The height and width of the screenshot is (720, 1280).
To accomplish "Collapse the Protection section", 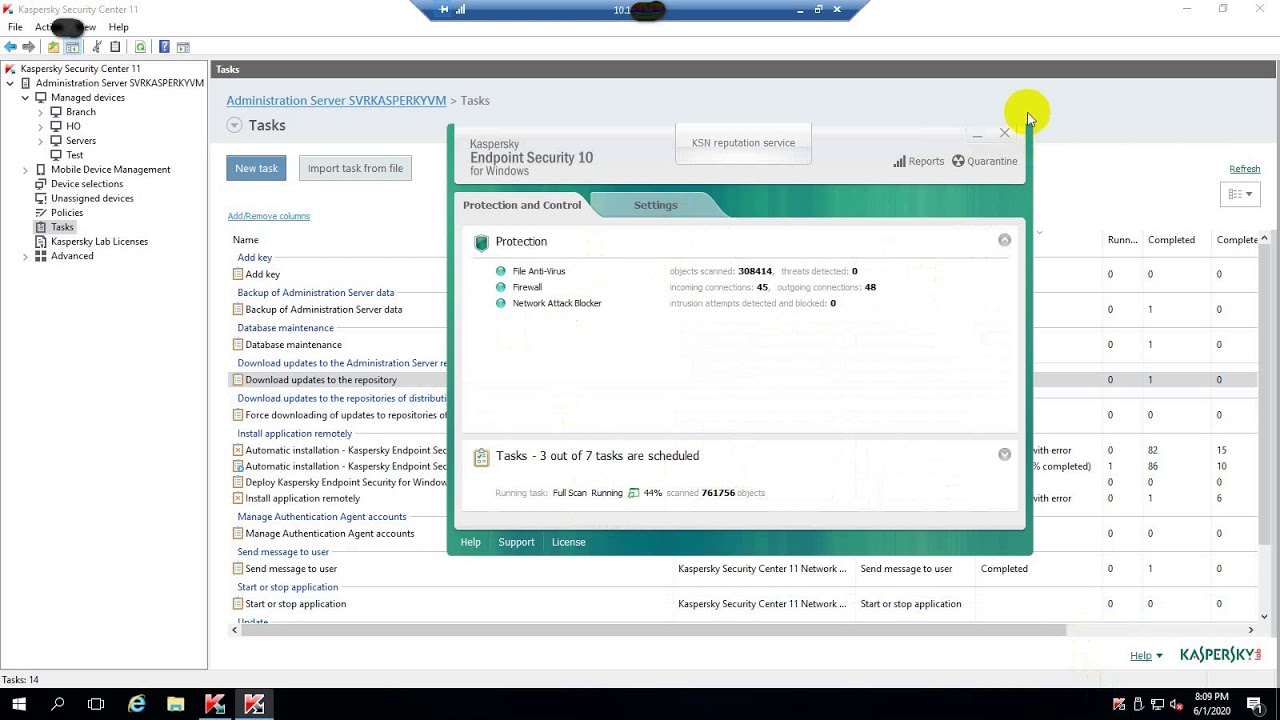I will click(1005, 240).
